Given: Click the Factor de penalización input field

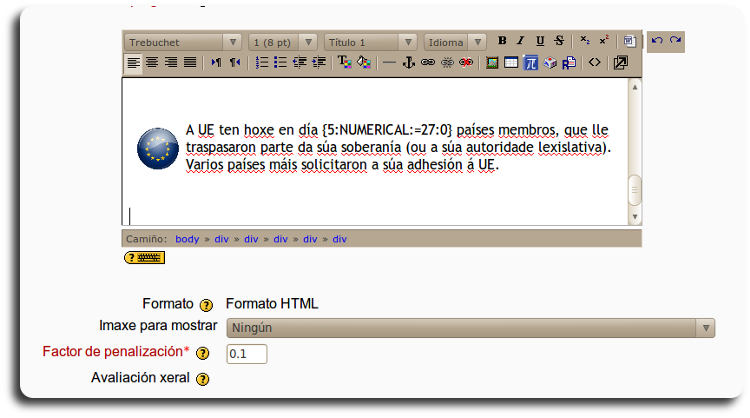Looking at the screenshot, I should [246, 354].
